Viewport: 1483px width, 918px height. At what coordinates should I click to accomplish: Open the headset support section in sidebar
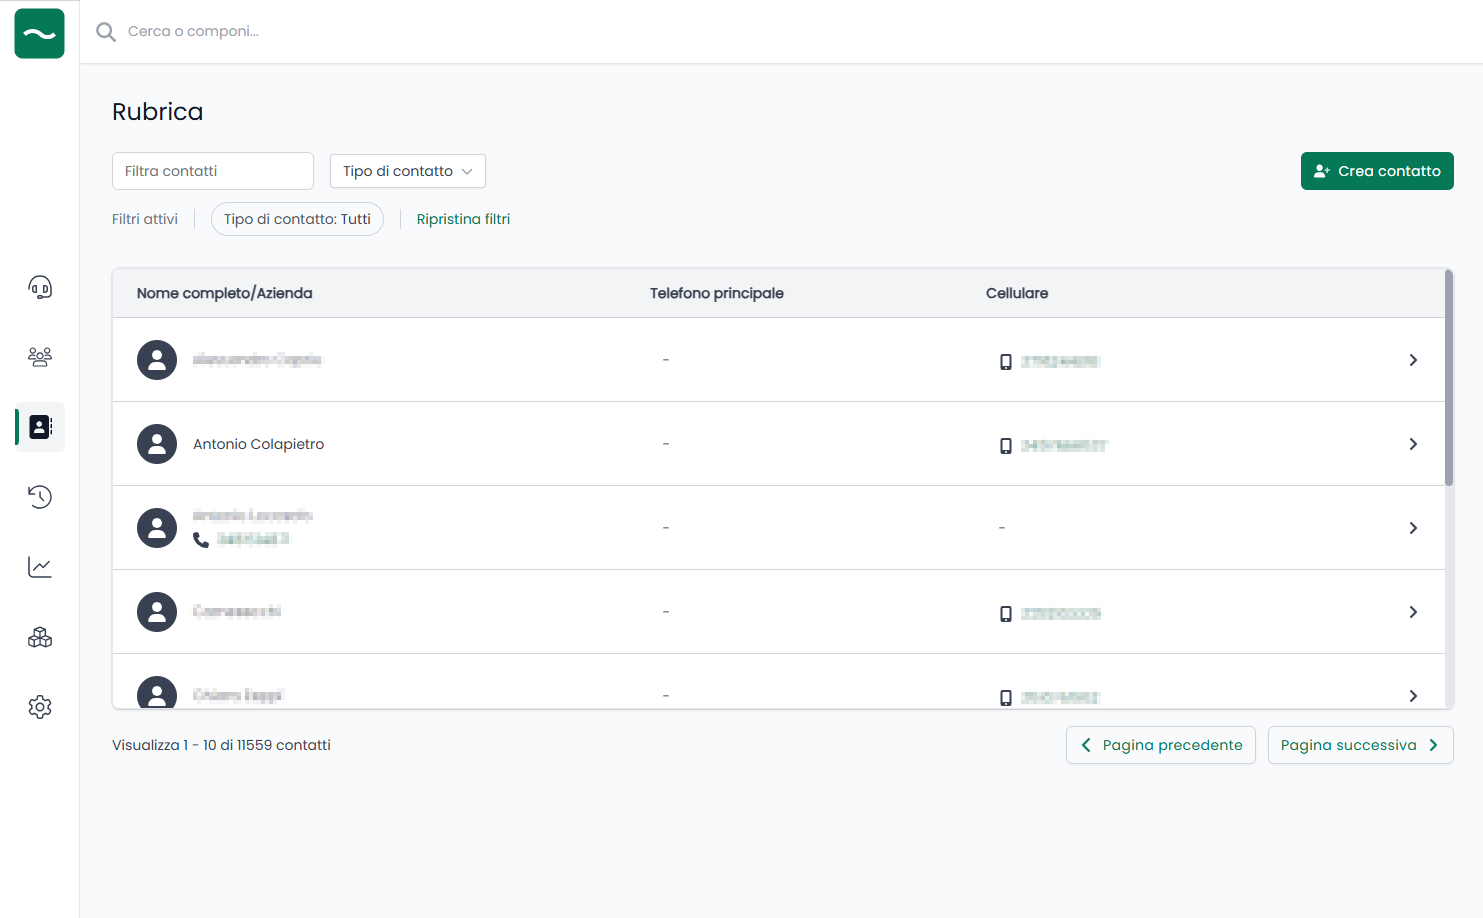[40, 288]
